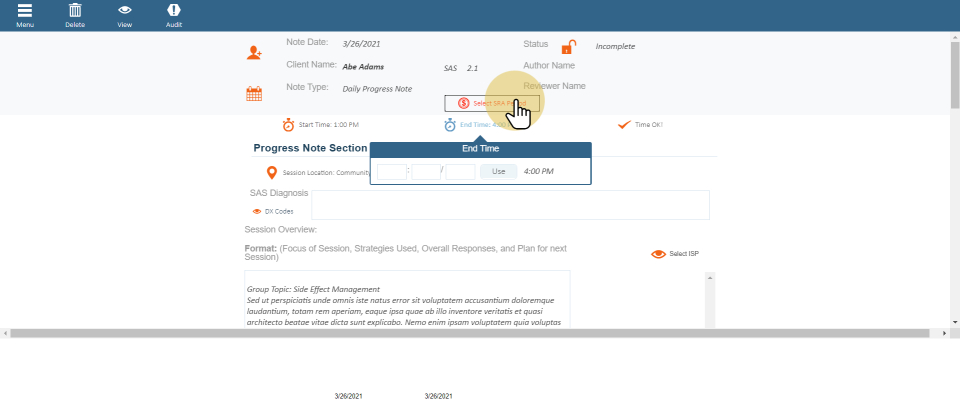The width and height of the screenshot is (960, 410).
Task: Click the minutes field in End Time popup
Action: (426, 171)
